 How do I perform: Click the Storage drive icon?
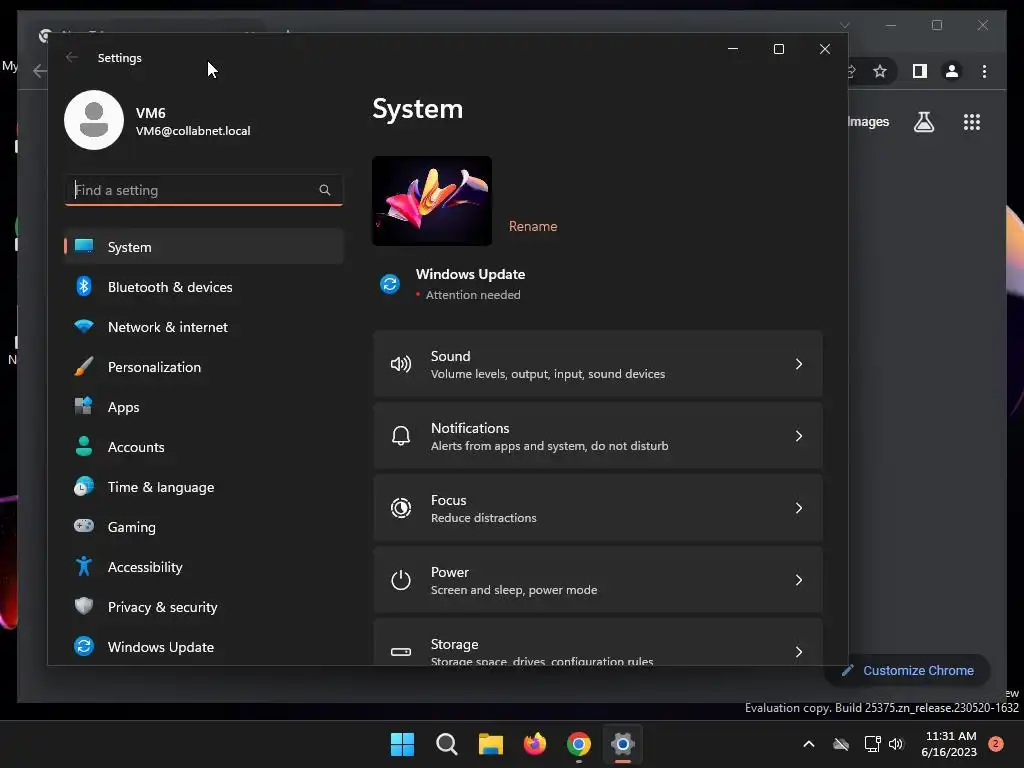pyautogui.click(x=400, y=651)
